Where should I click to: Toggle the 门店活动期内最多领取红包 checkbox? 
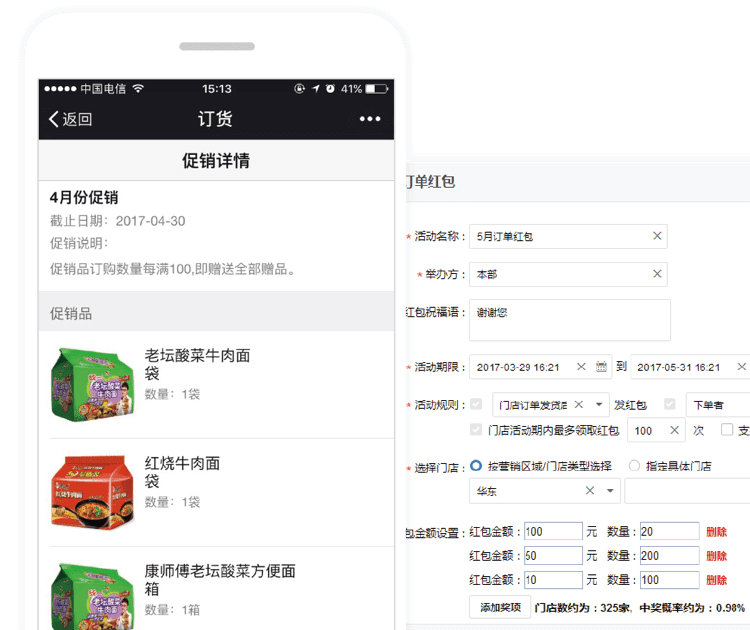pos(476,430)
